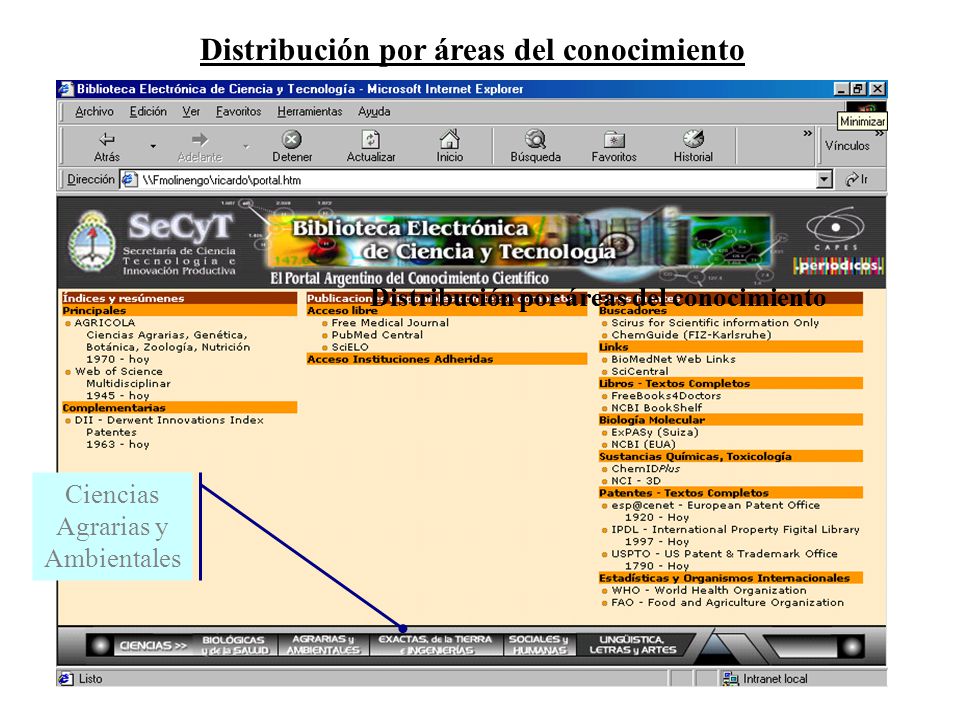Open the Favoritos folder toolbar icon
This screenshot has width=960, height=720.
point(613,140)
